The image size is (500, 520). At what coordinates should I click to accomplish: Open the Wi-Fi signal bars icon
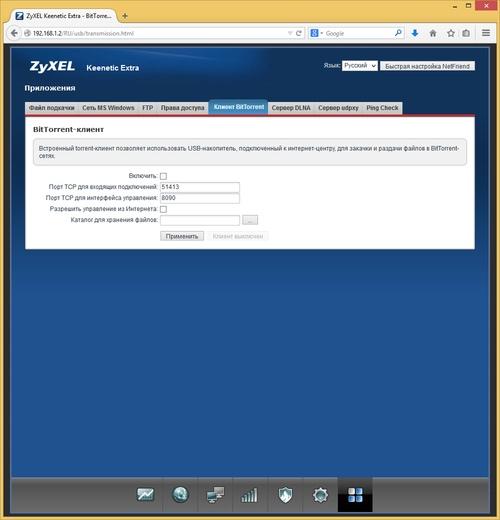(249, 495)
